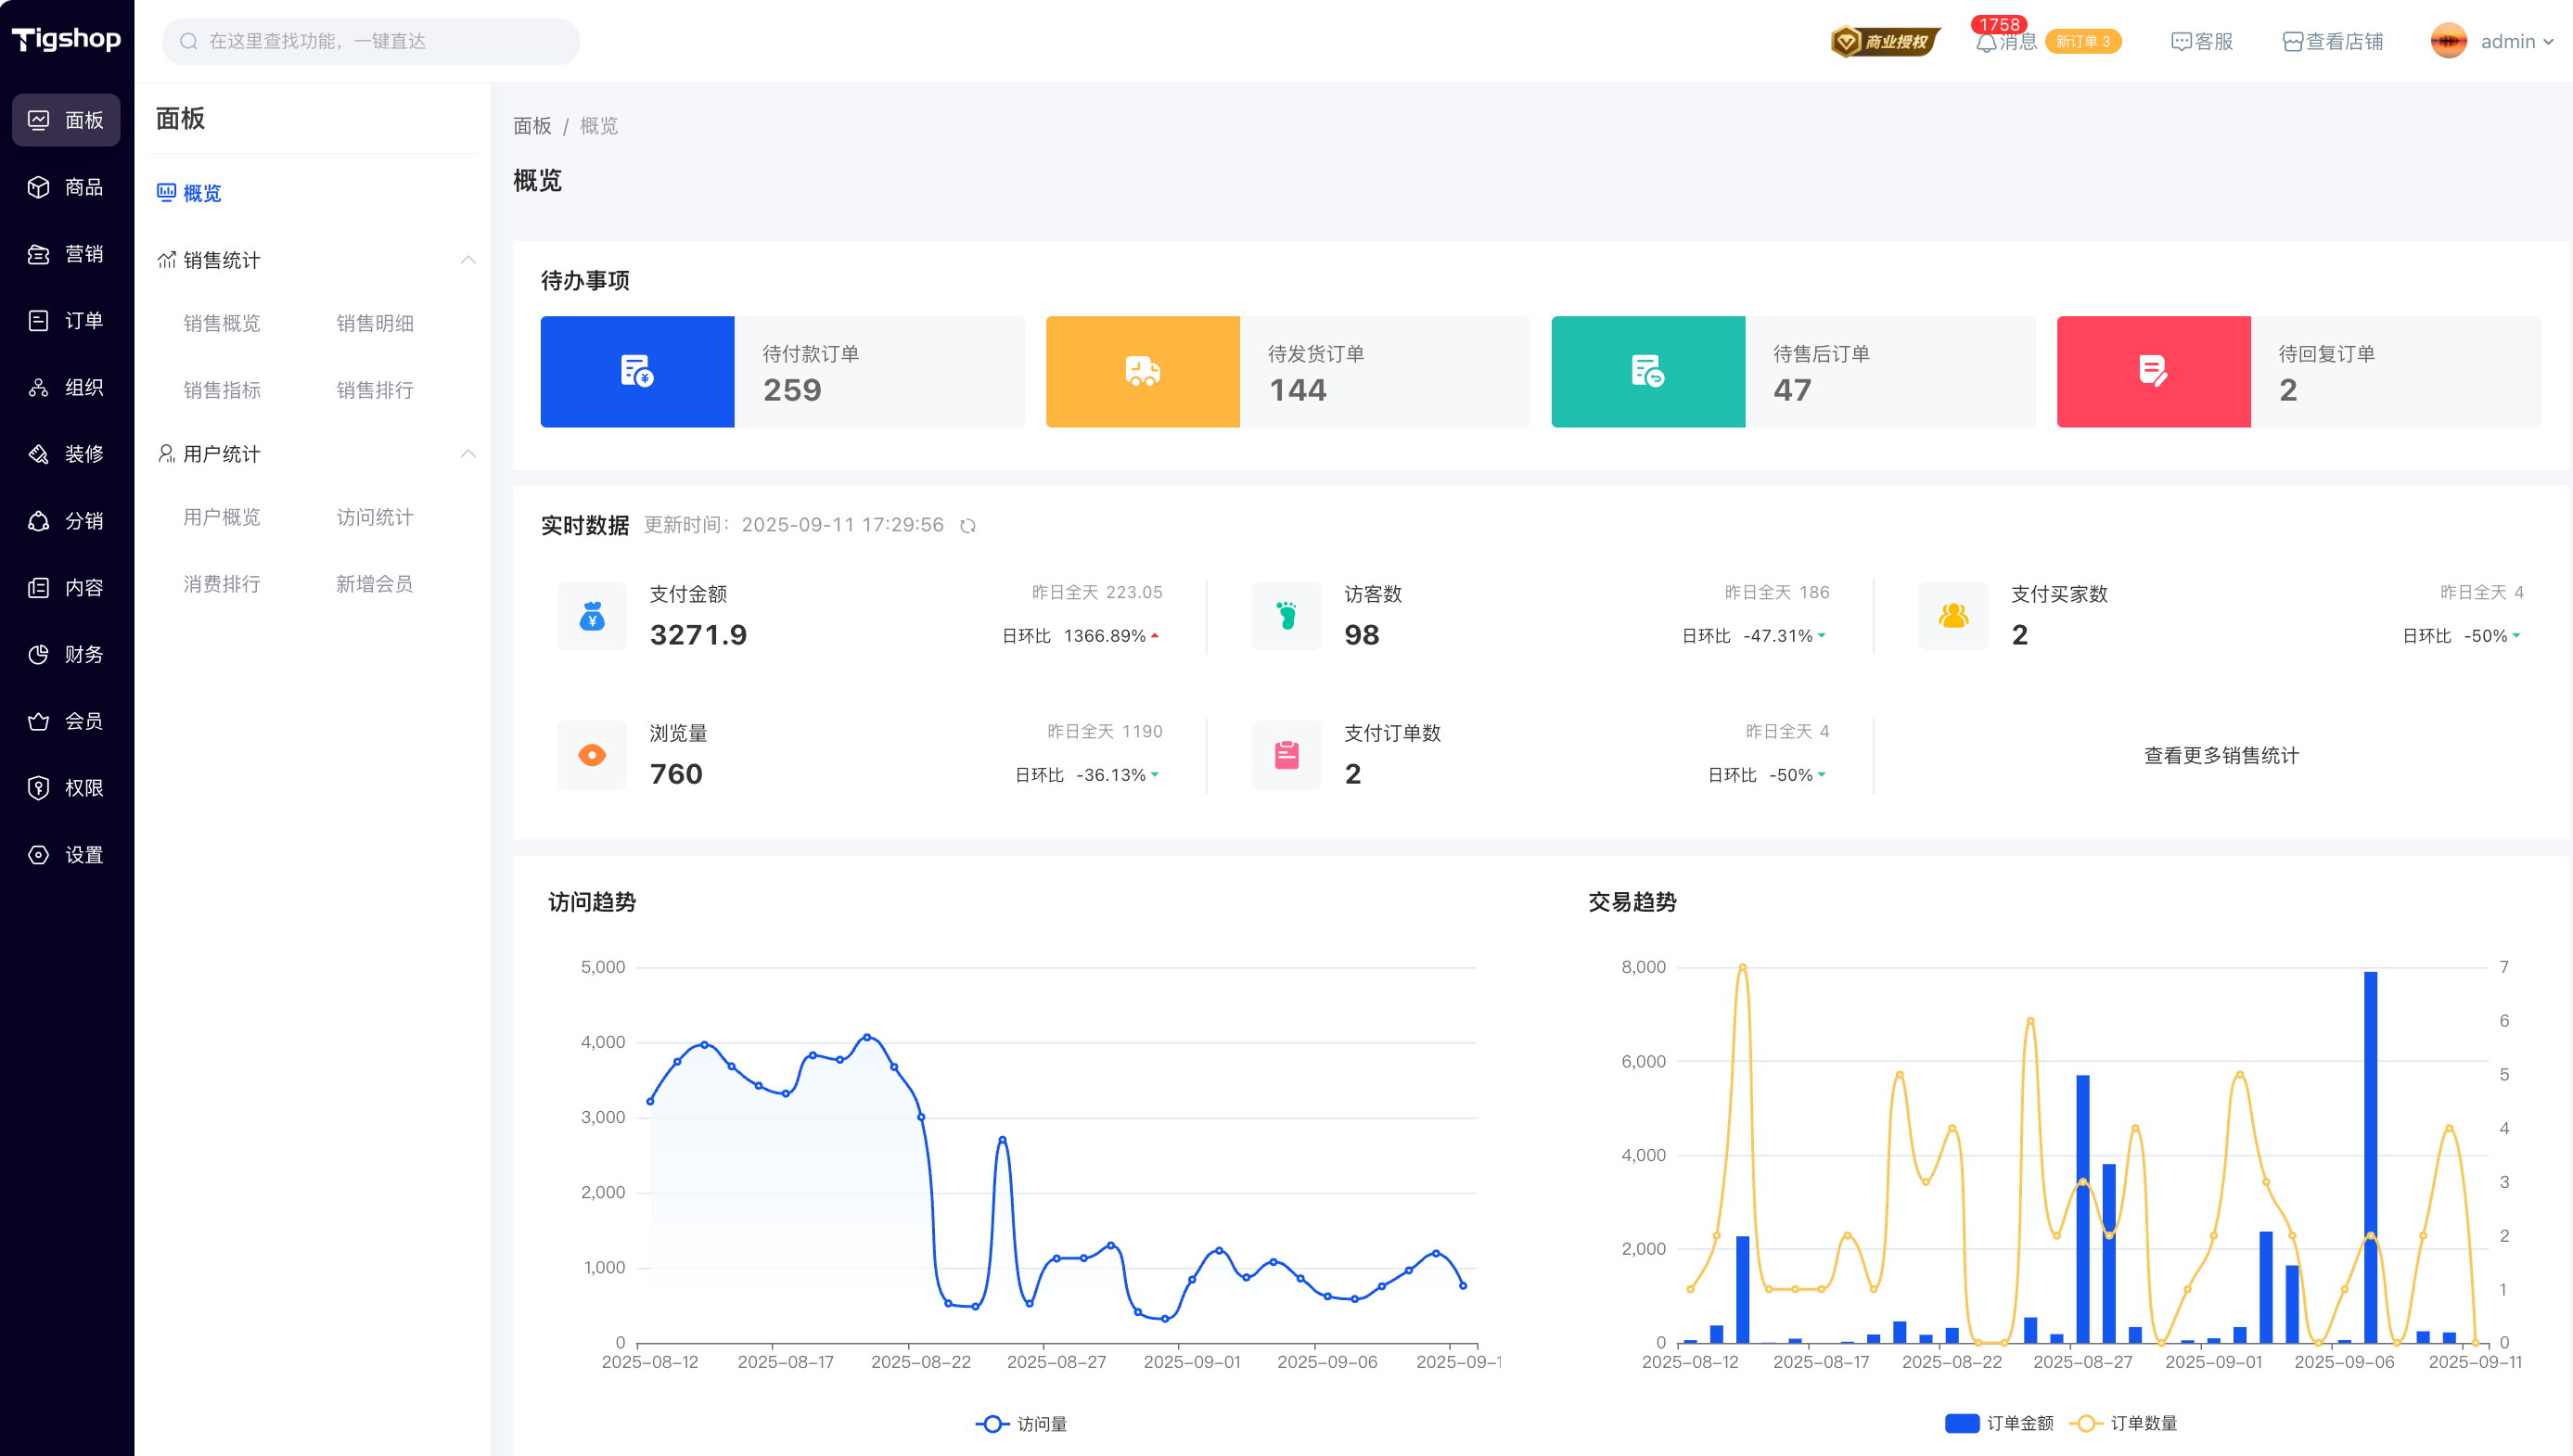The width and height of the screenshot is (2573, 1456).
Task: Open the 权限 permissions sidebar item
Action: pyautogui.click(x=66, y=788)
